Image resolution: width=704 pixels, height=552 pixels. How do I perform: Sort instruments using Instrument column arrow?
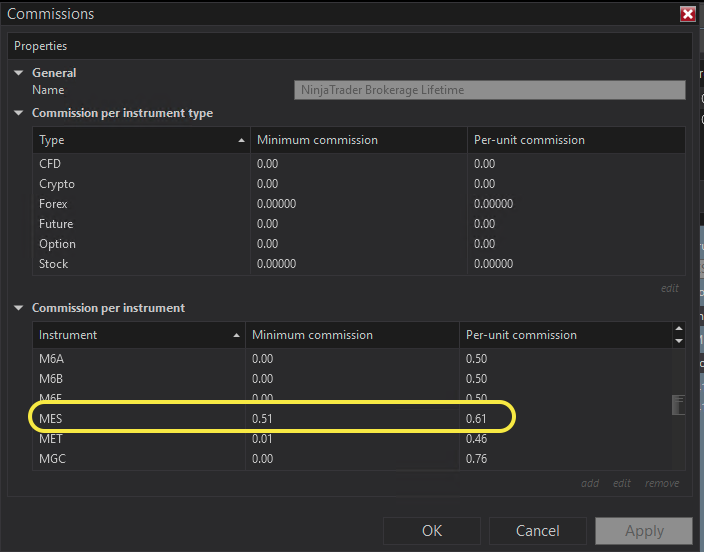pos(236,335)
